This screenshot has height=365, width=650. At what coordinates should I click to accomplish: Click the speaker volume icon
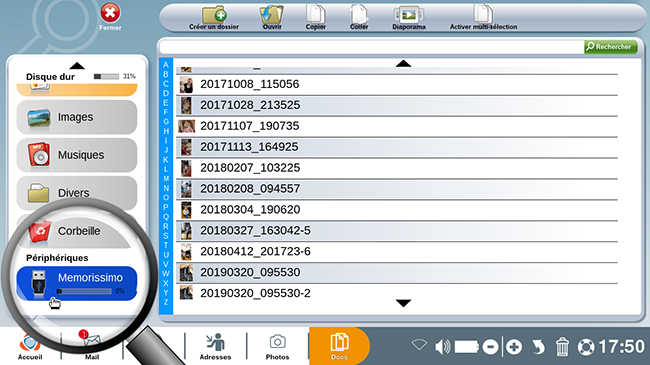coord(442,347)
